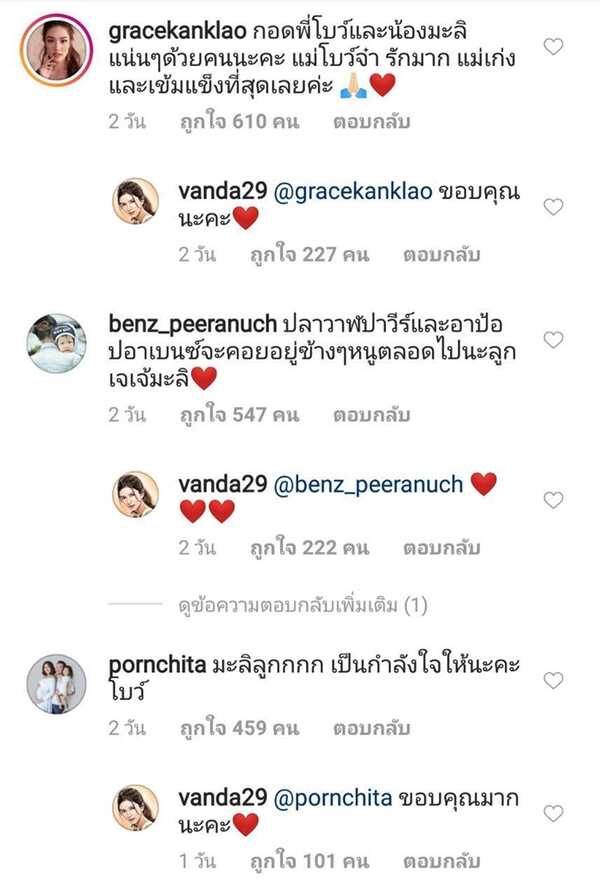The image size is (600, 896).
Task: Reply to vanda29's one-day-old comment
Action: [442, 861]
